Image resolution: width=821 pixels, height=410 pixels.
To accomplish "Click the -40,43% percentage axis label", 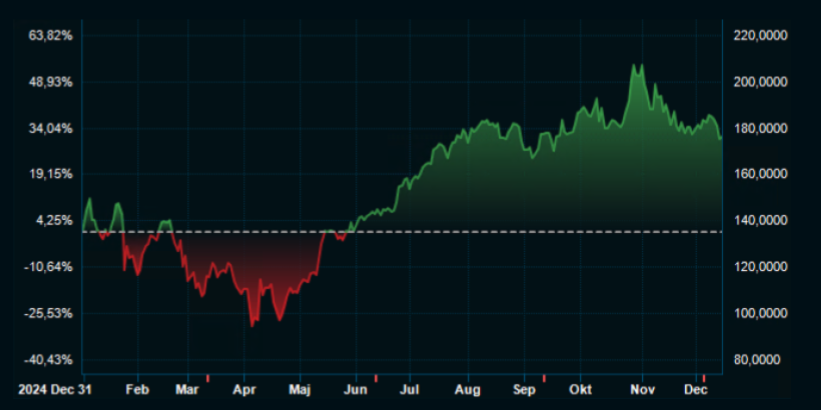I will tap(50, 360).
